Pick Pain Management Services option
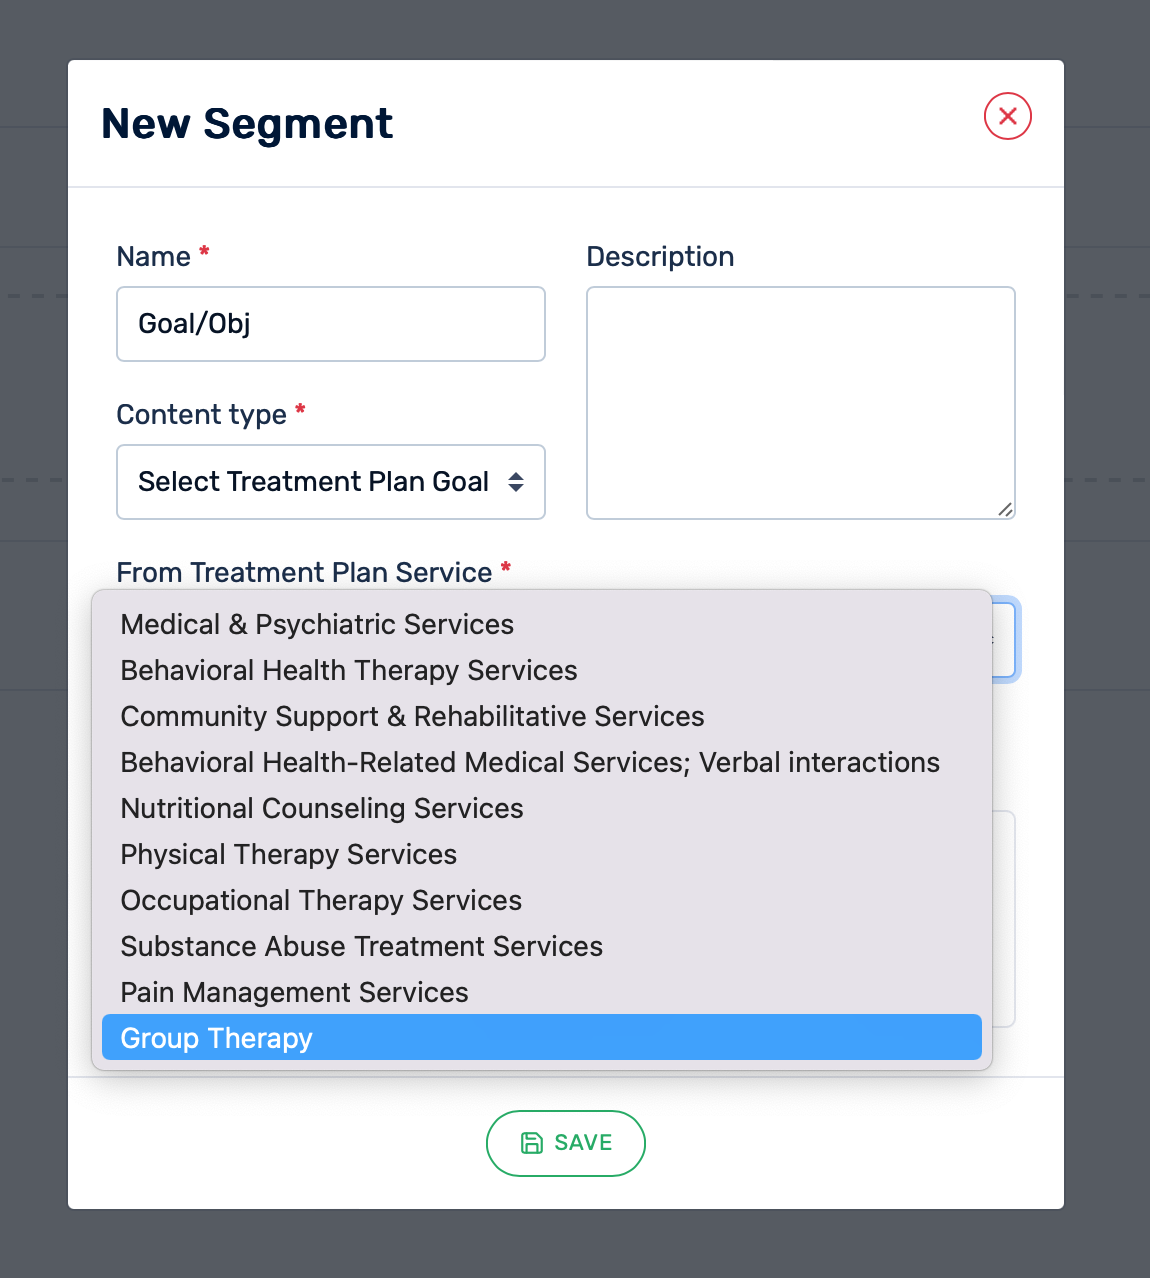The width and height of the screenshot is (1150, 1278). click(x=295, y=993)
